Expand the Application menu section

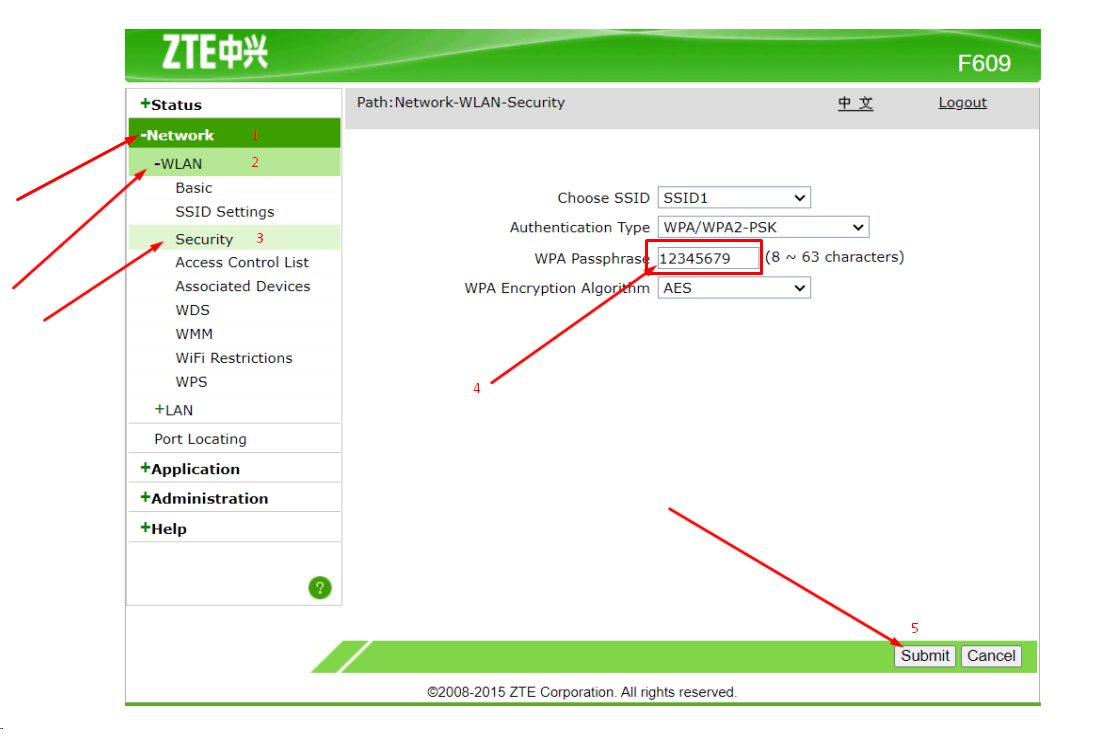(190, 469)
